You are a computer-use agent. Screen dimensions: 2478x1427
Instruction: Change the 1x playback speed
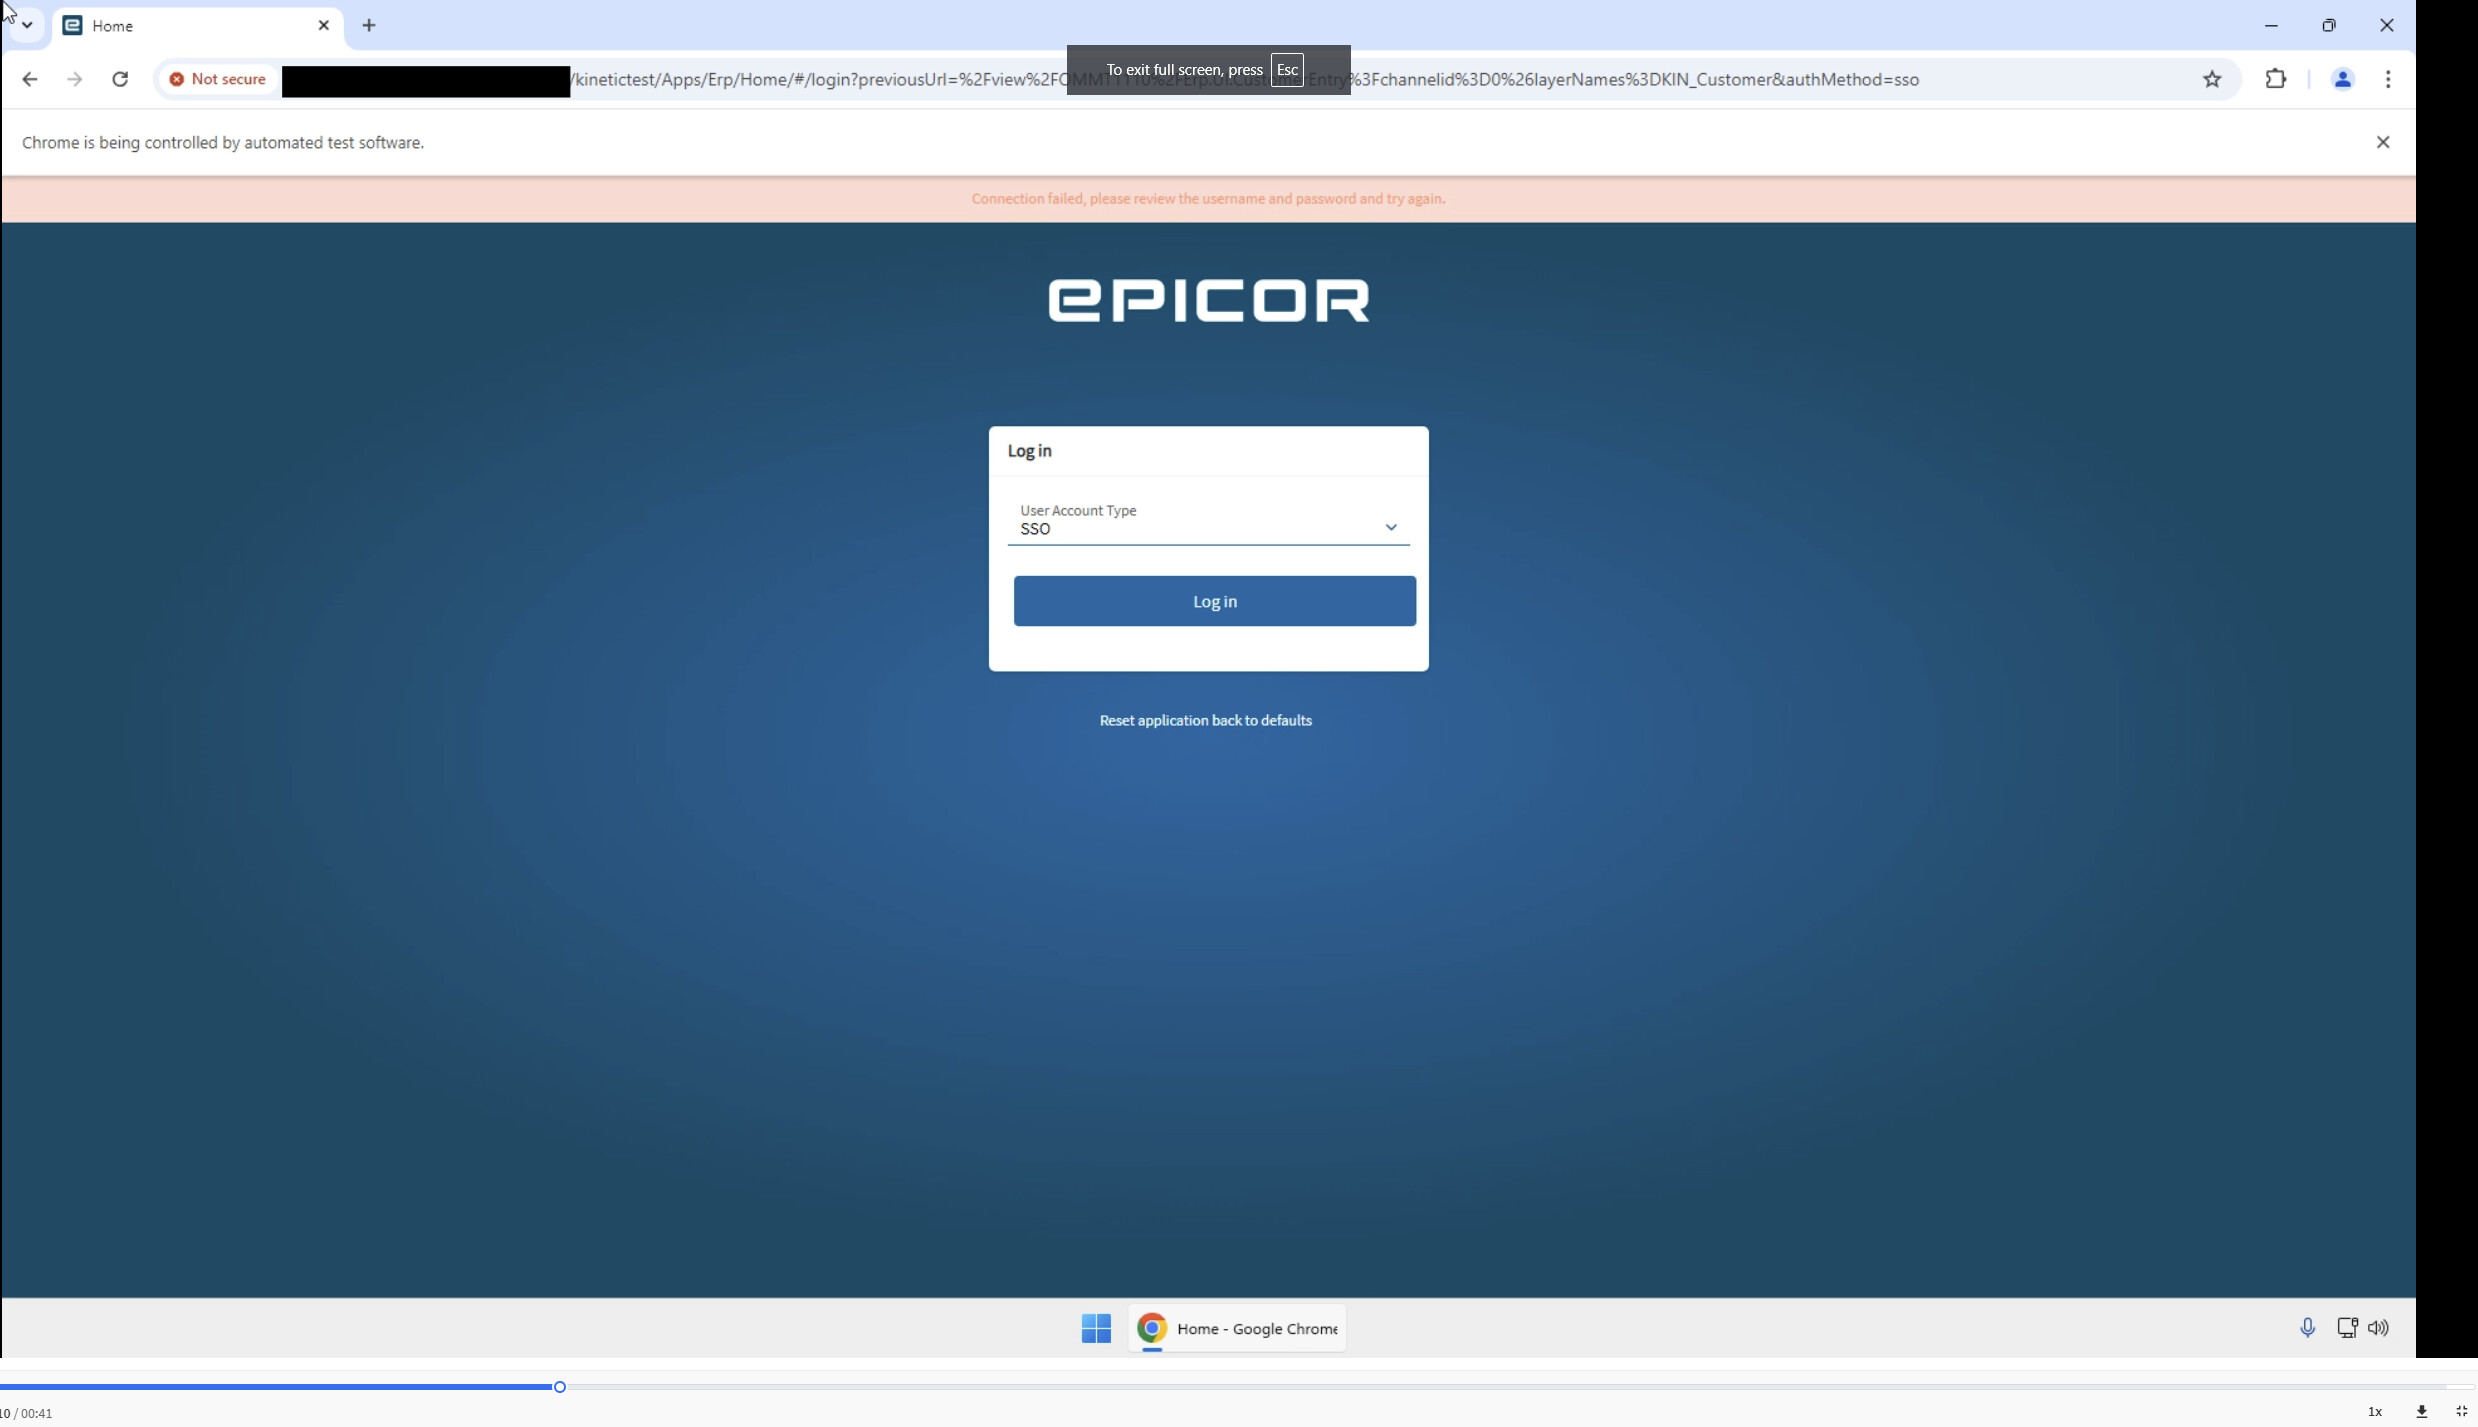[2375, 1412]
